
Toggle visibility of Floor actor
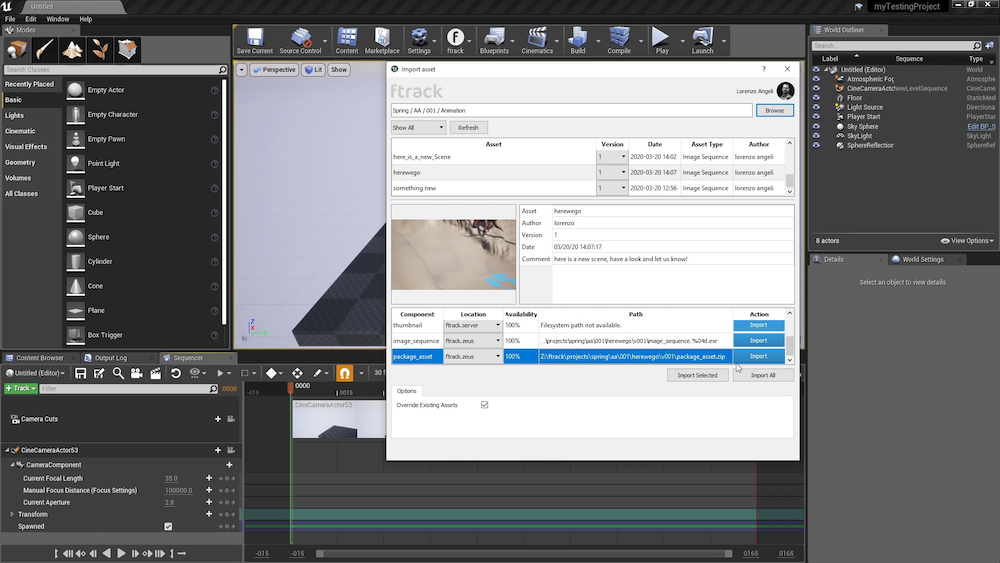(816, 98)
